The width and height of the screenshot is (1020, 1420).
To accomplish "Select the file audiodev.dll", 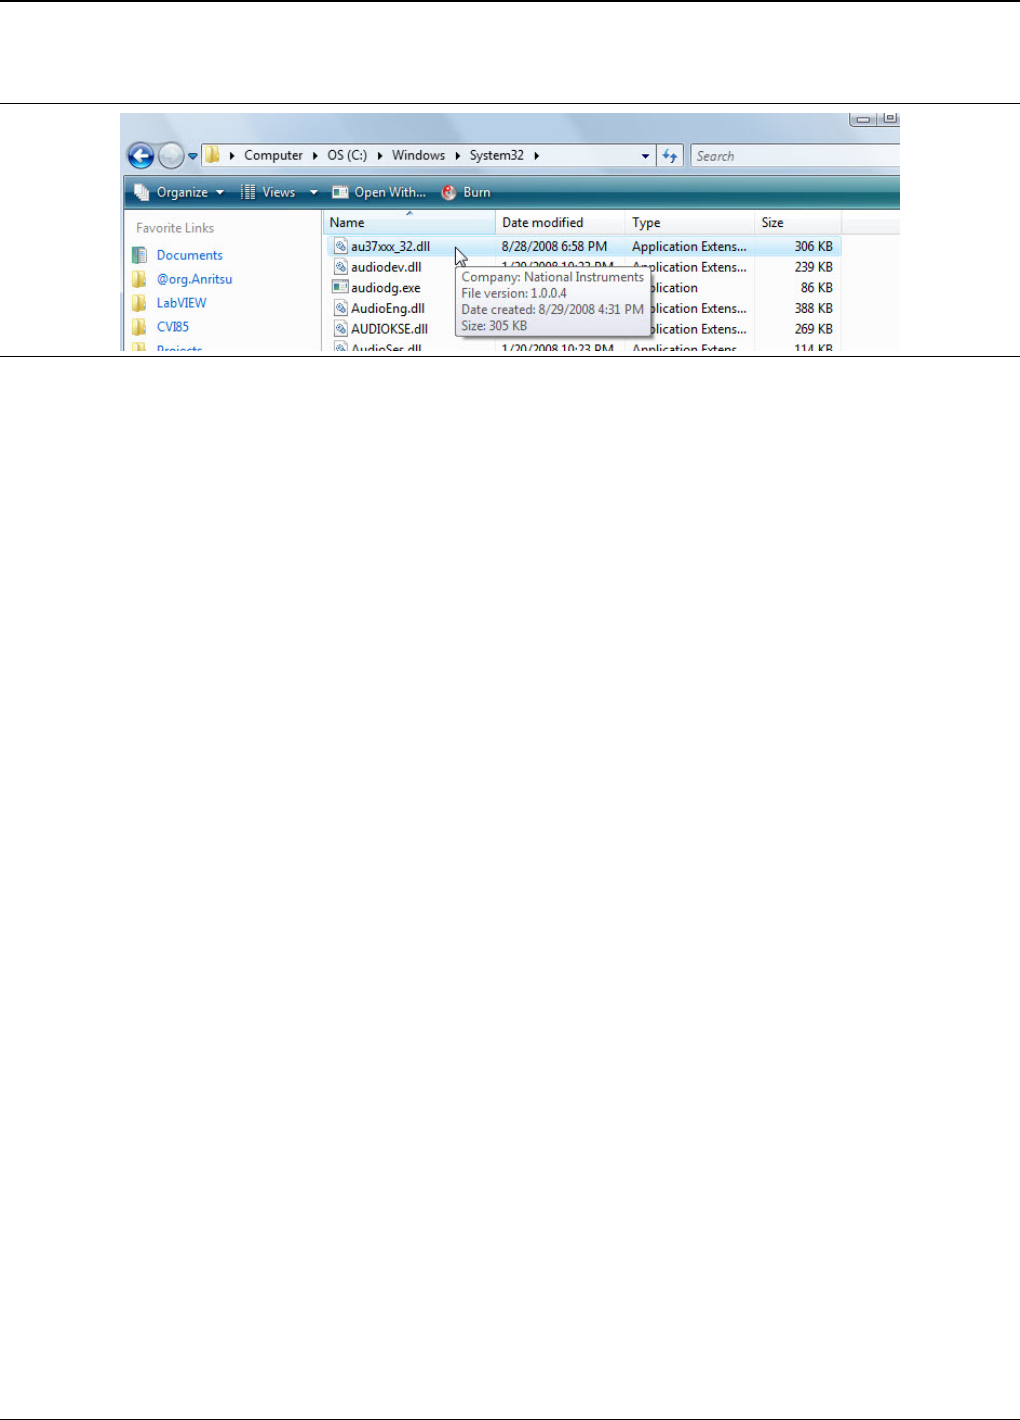I will [386, 267].
